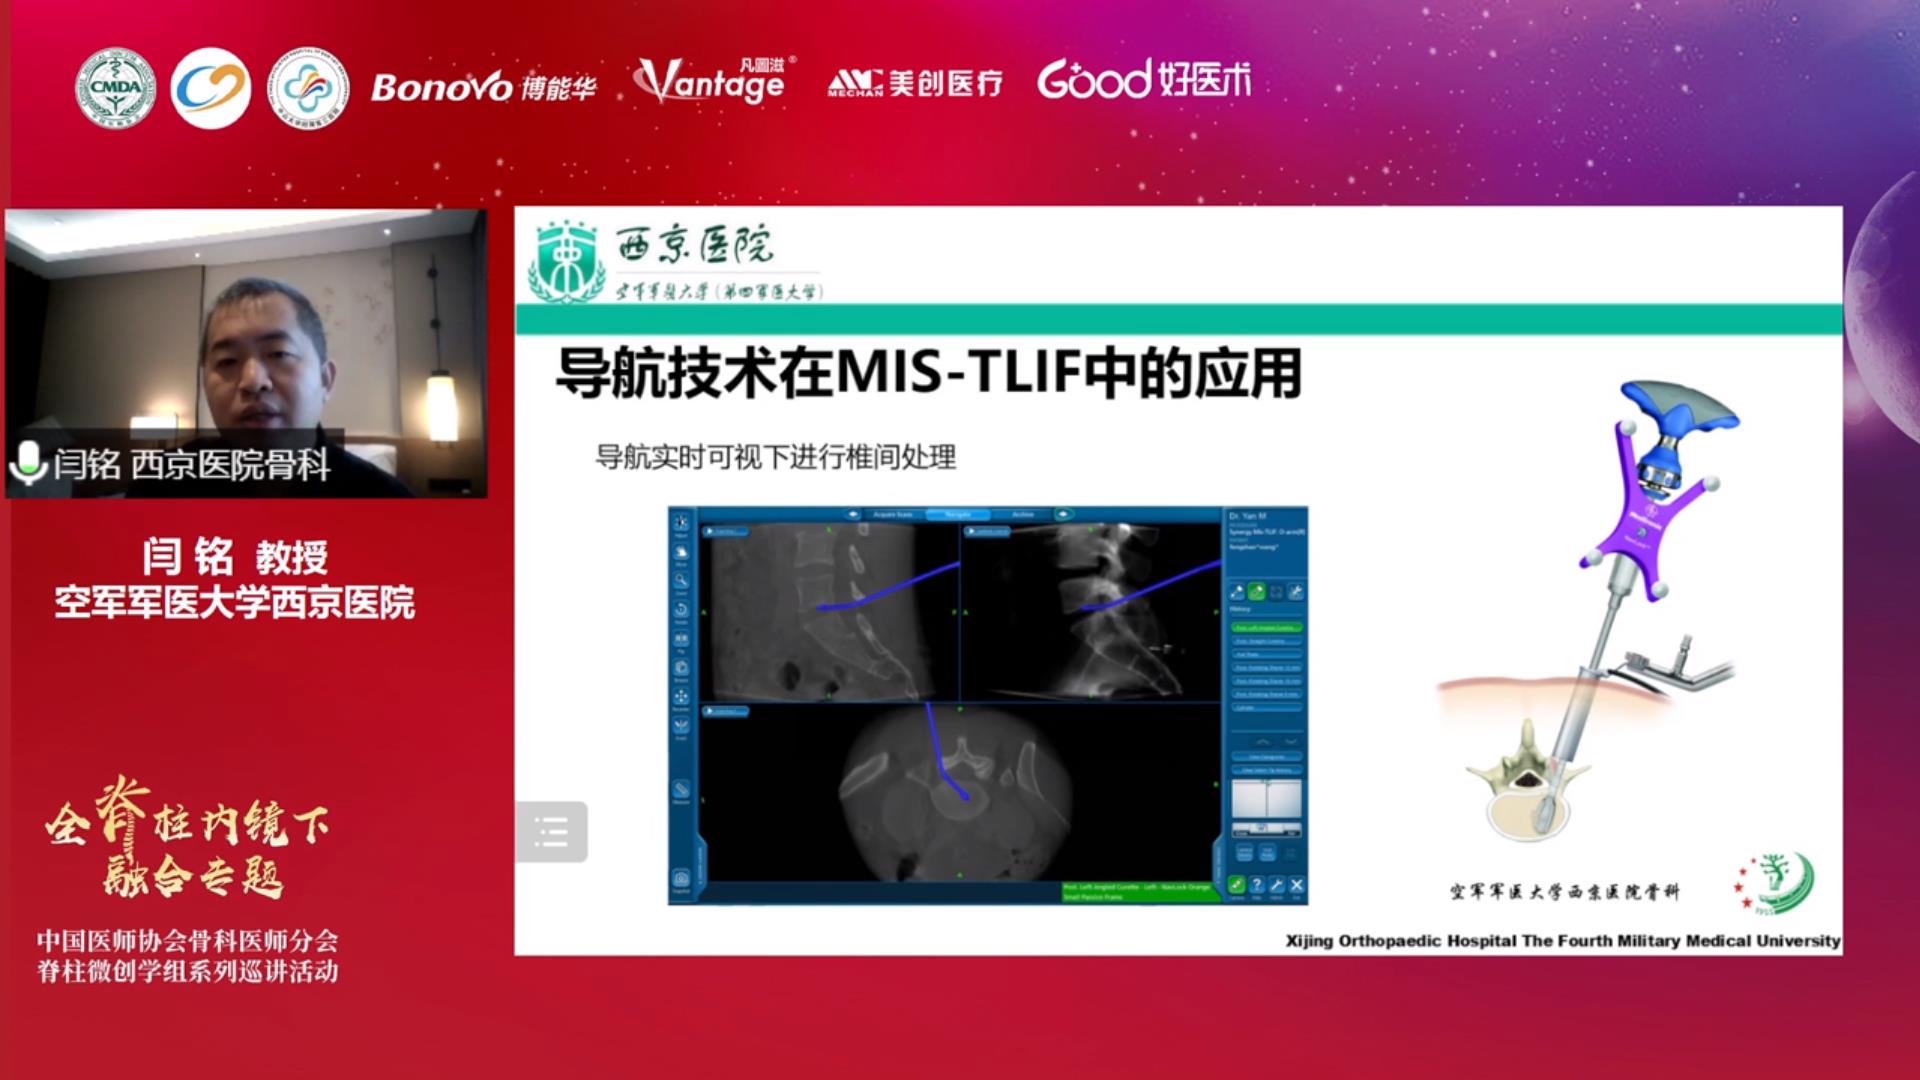
Task: Click the speaker name 闫铭 教授
Action: [235, 557]
